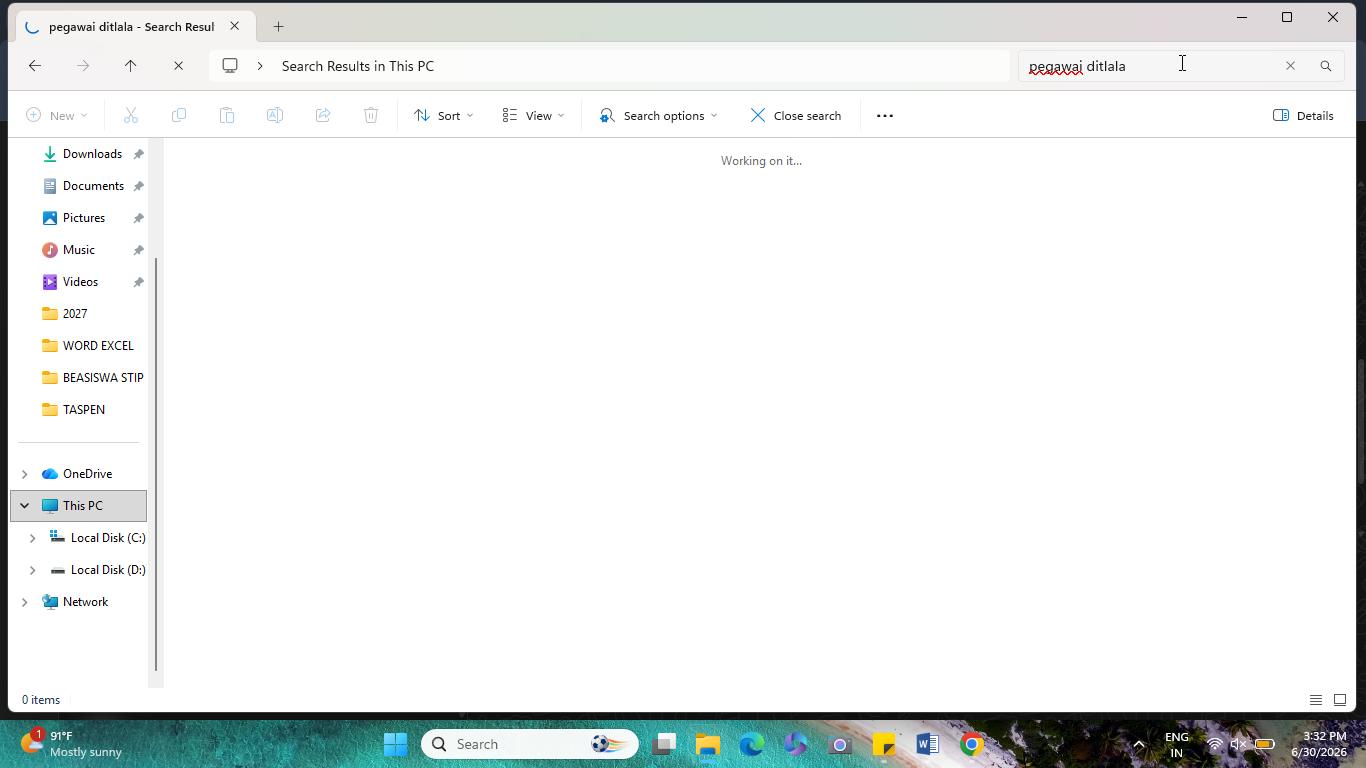1366x768 pixels.
Task: Launch Microsoft Edge from taskbar
Action: [752, 744]
